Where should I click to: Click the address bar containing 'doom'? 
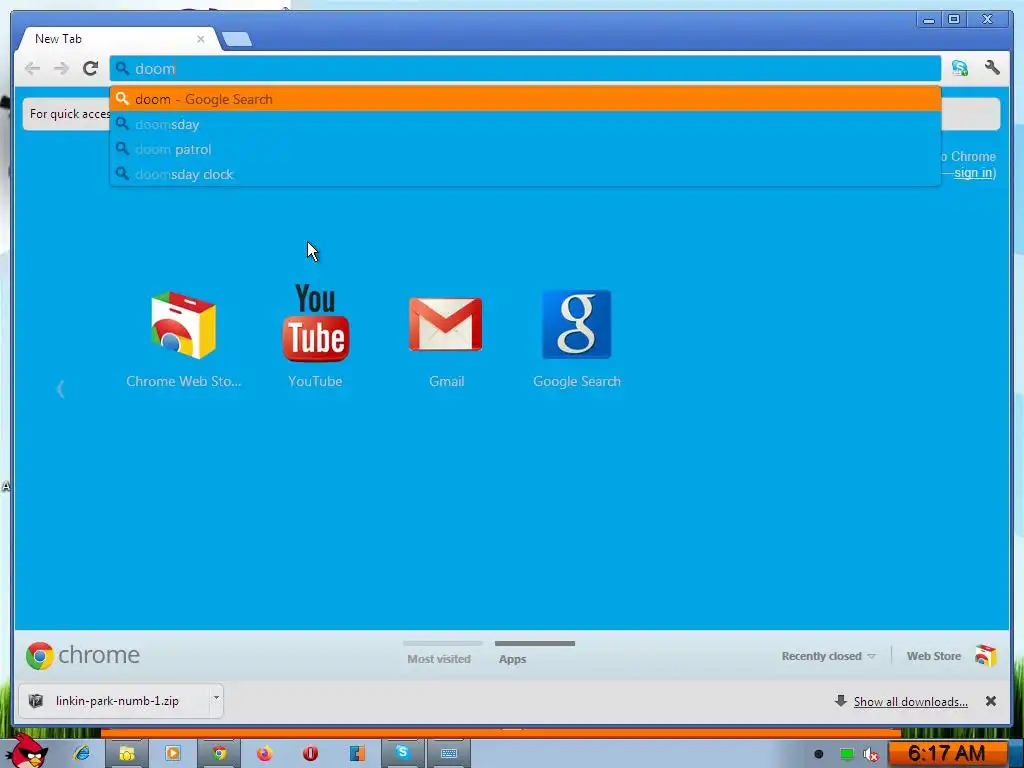tap(525, 69)
